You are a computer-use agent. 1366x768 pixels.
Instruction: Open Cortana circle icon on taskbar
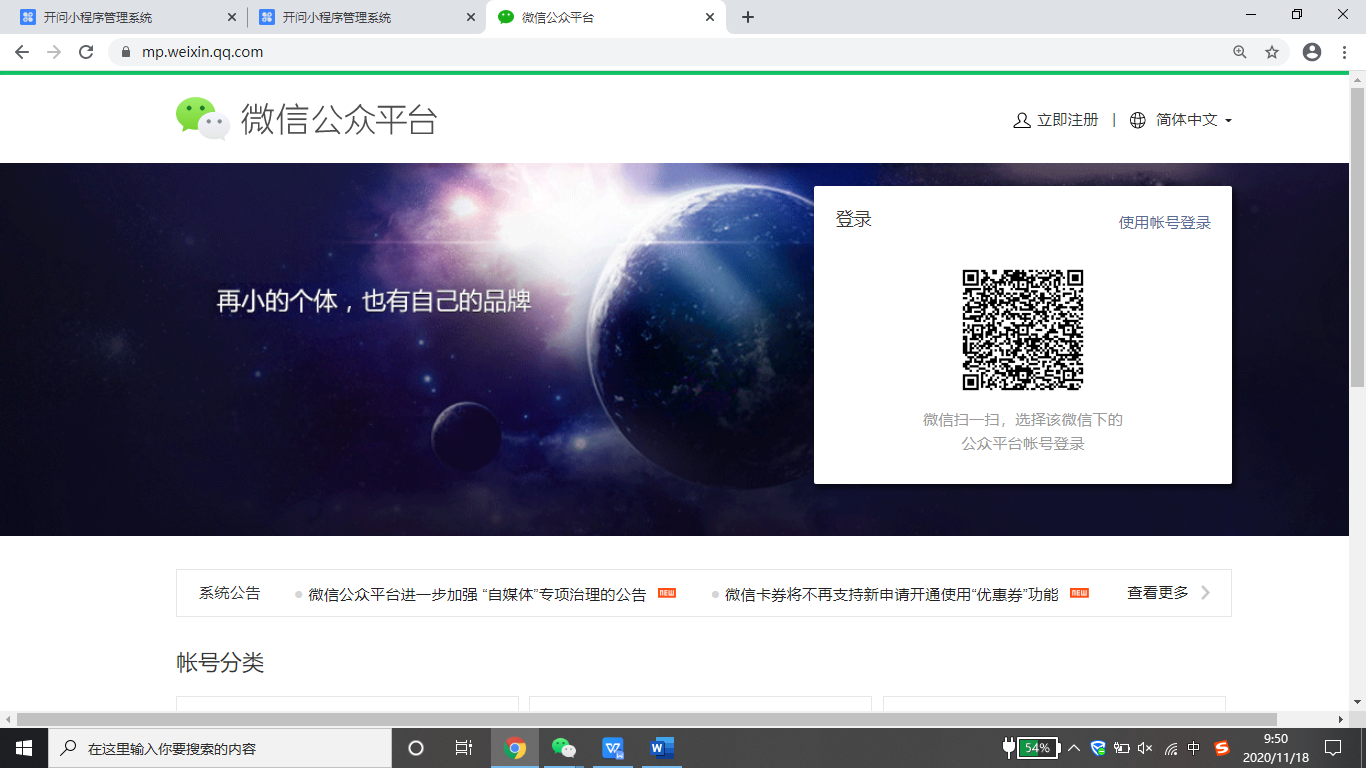416,748
